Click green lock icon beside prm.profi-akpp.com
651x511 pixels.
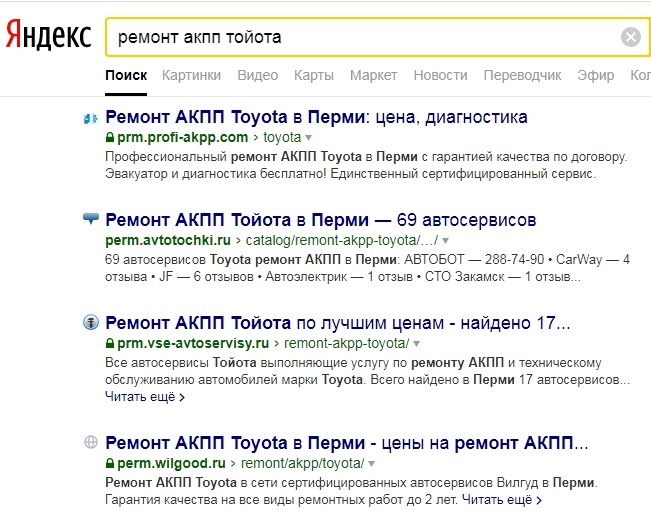pos(109,137)
